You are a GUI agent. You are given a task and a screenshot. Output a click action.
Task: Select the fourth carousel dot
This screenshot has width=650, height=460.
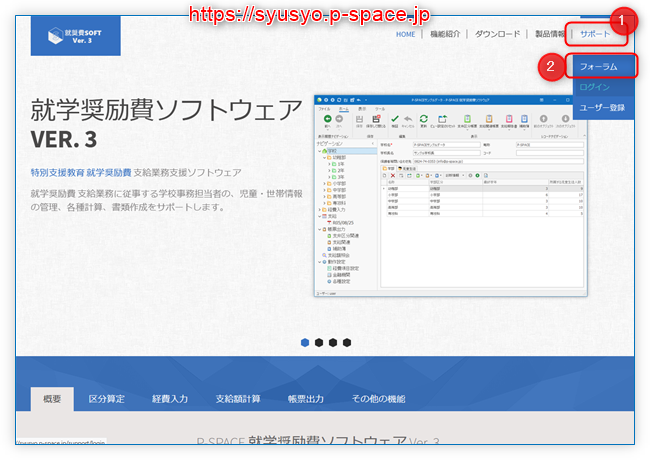tap(347, 343)
